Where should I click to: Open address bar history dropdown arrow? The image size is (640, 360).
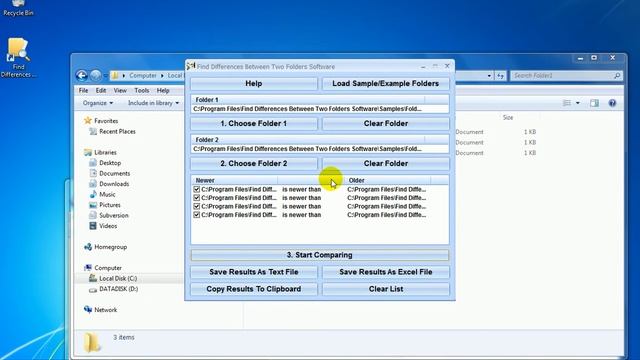489,76
